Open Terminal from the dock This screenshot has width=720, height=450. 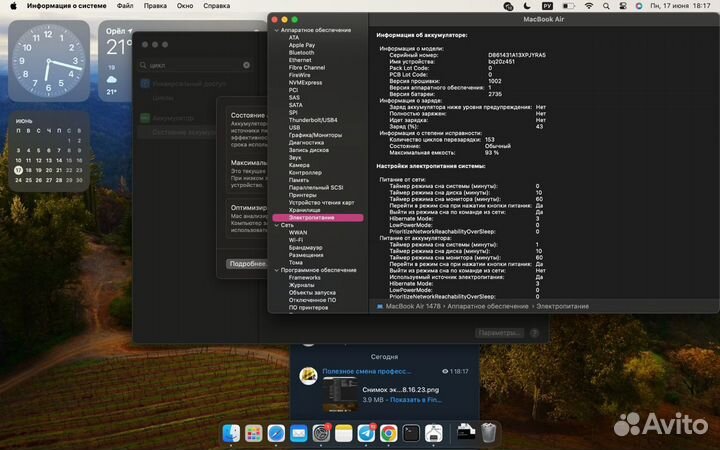pyautogui.click(x=411, y=433)
